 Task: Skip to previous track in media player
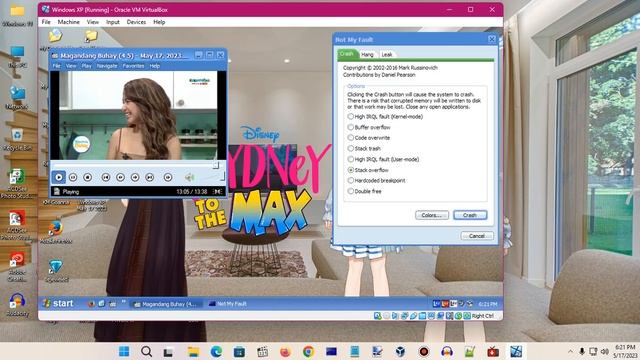click(106, 177)
